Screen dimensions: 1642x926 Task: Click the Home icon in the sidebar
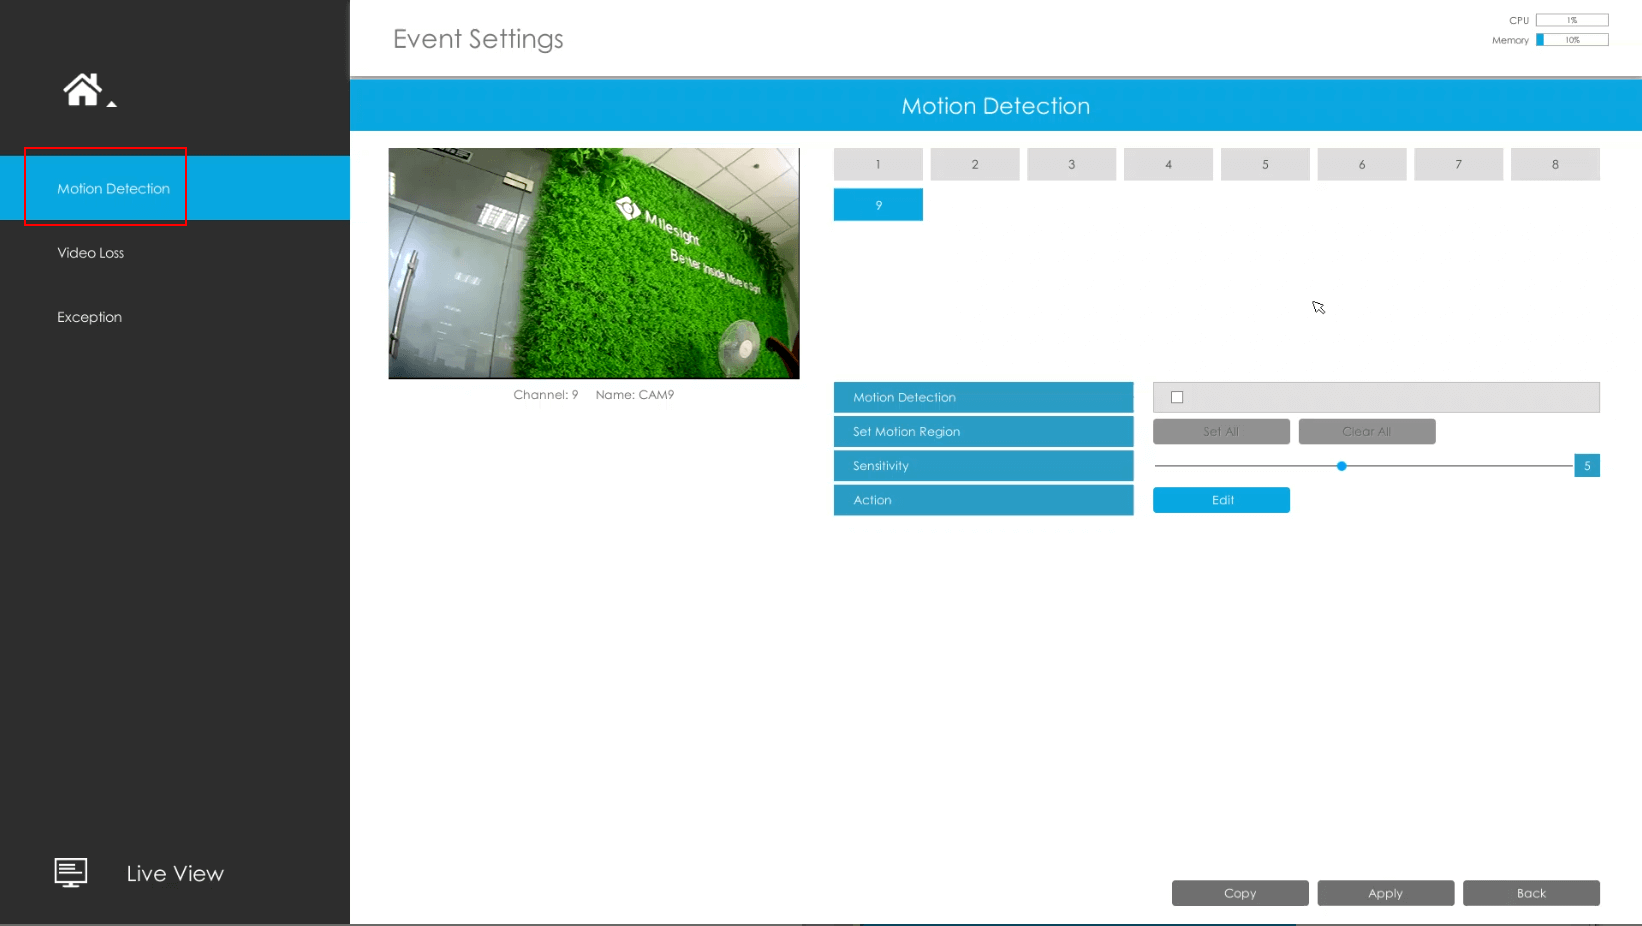85,88
